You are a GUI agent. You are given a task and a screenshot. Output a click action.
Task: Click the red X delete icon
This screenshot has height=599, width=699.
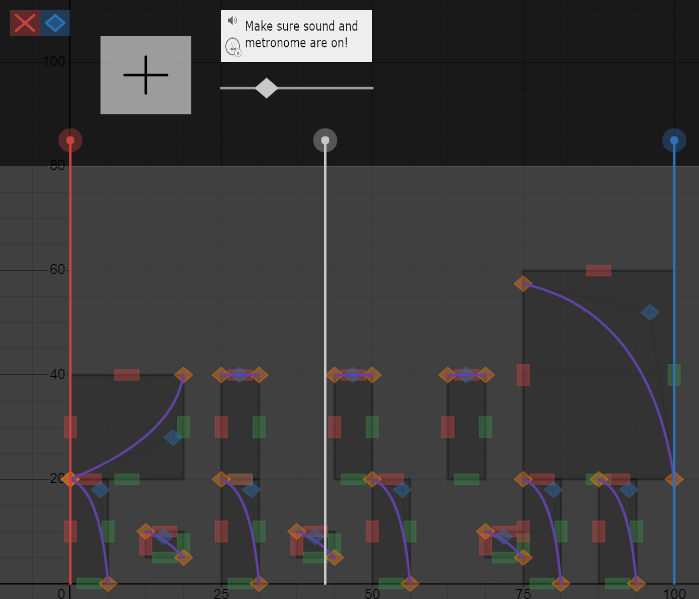24,22
